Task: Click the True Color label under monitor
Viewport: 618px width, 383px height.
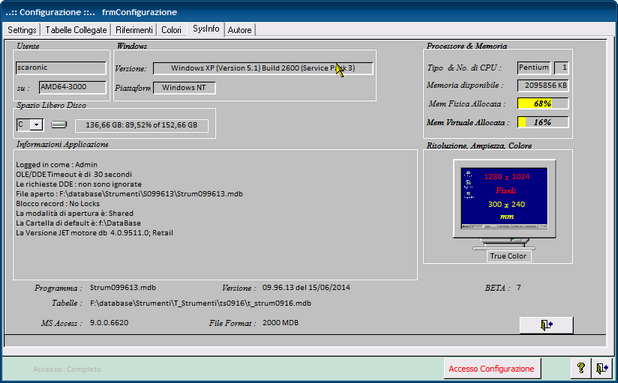Action: coord(508,256)
